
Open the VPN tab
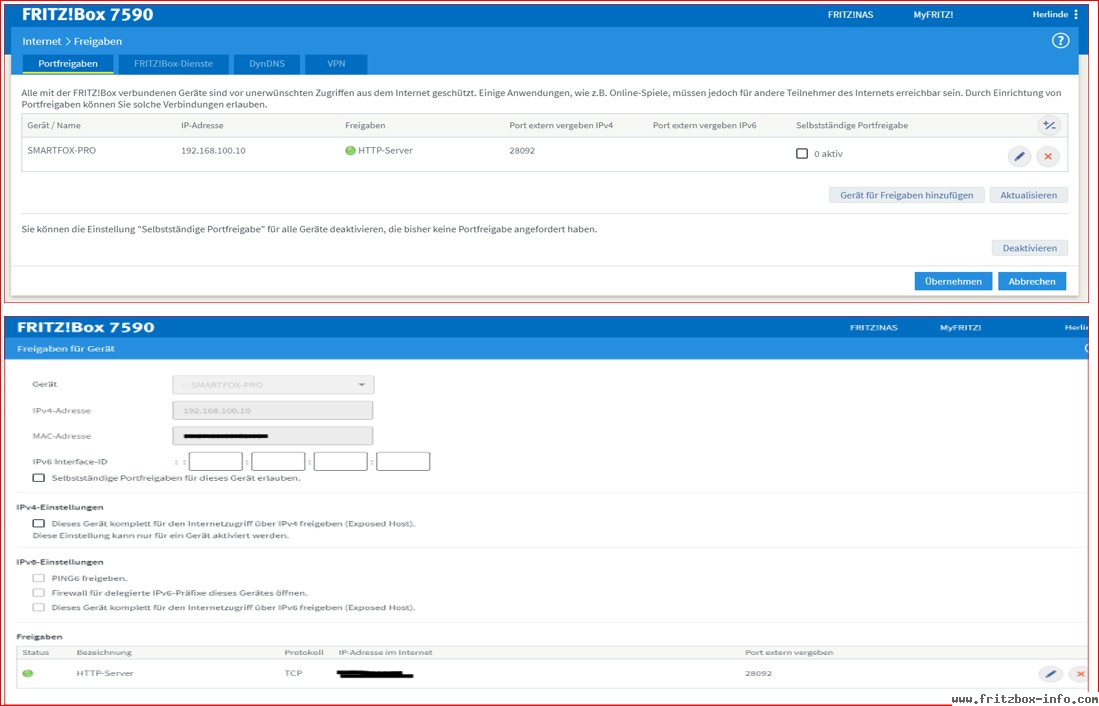[x=336, y=64]
